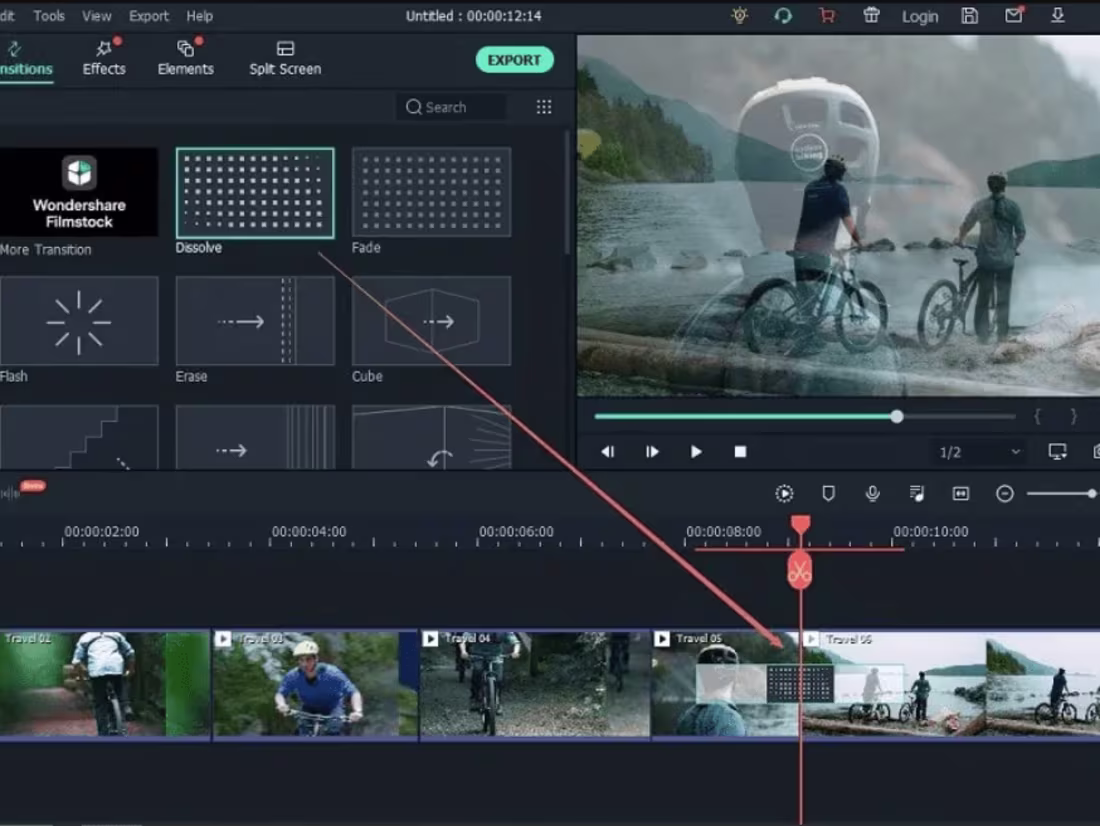Image resolution: width=1100 pixels, height=826 pixels.
Task: Toggle fullscreen preview below the player
Action: [x=1057, y=451]
